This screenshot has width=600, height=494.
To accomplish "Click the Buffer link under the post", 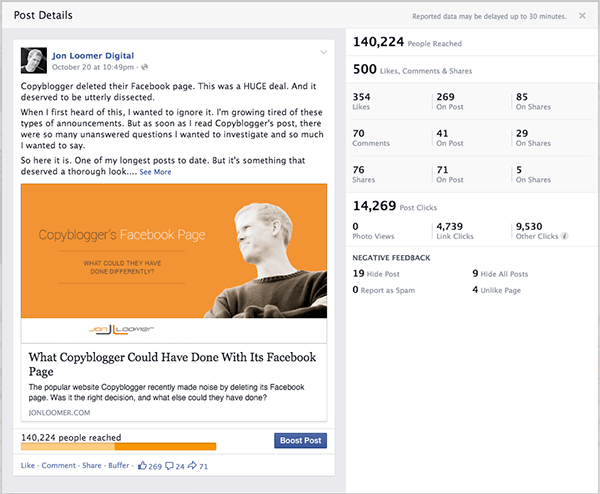I will 119,466.
